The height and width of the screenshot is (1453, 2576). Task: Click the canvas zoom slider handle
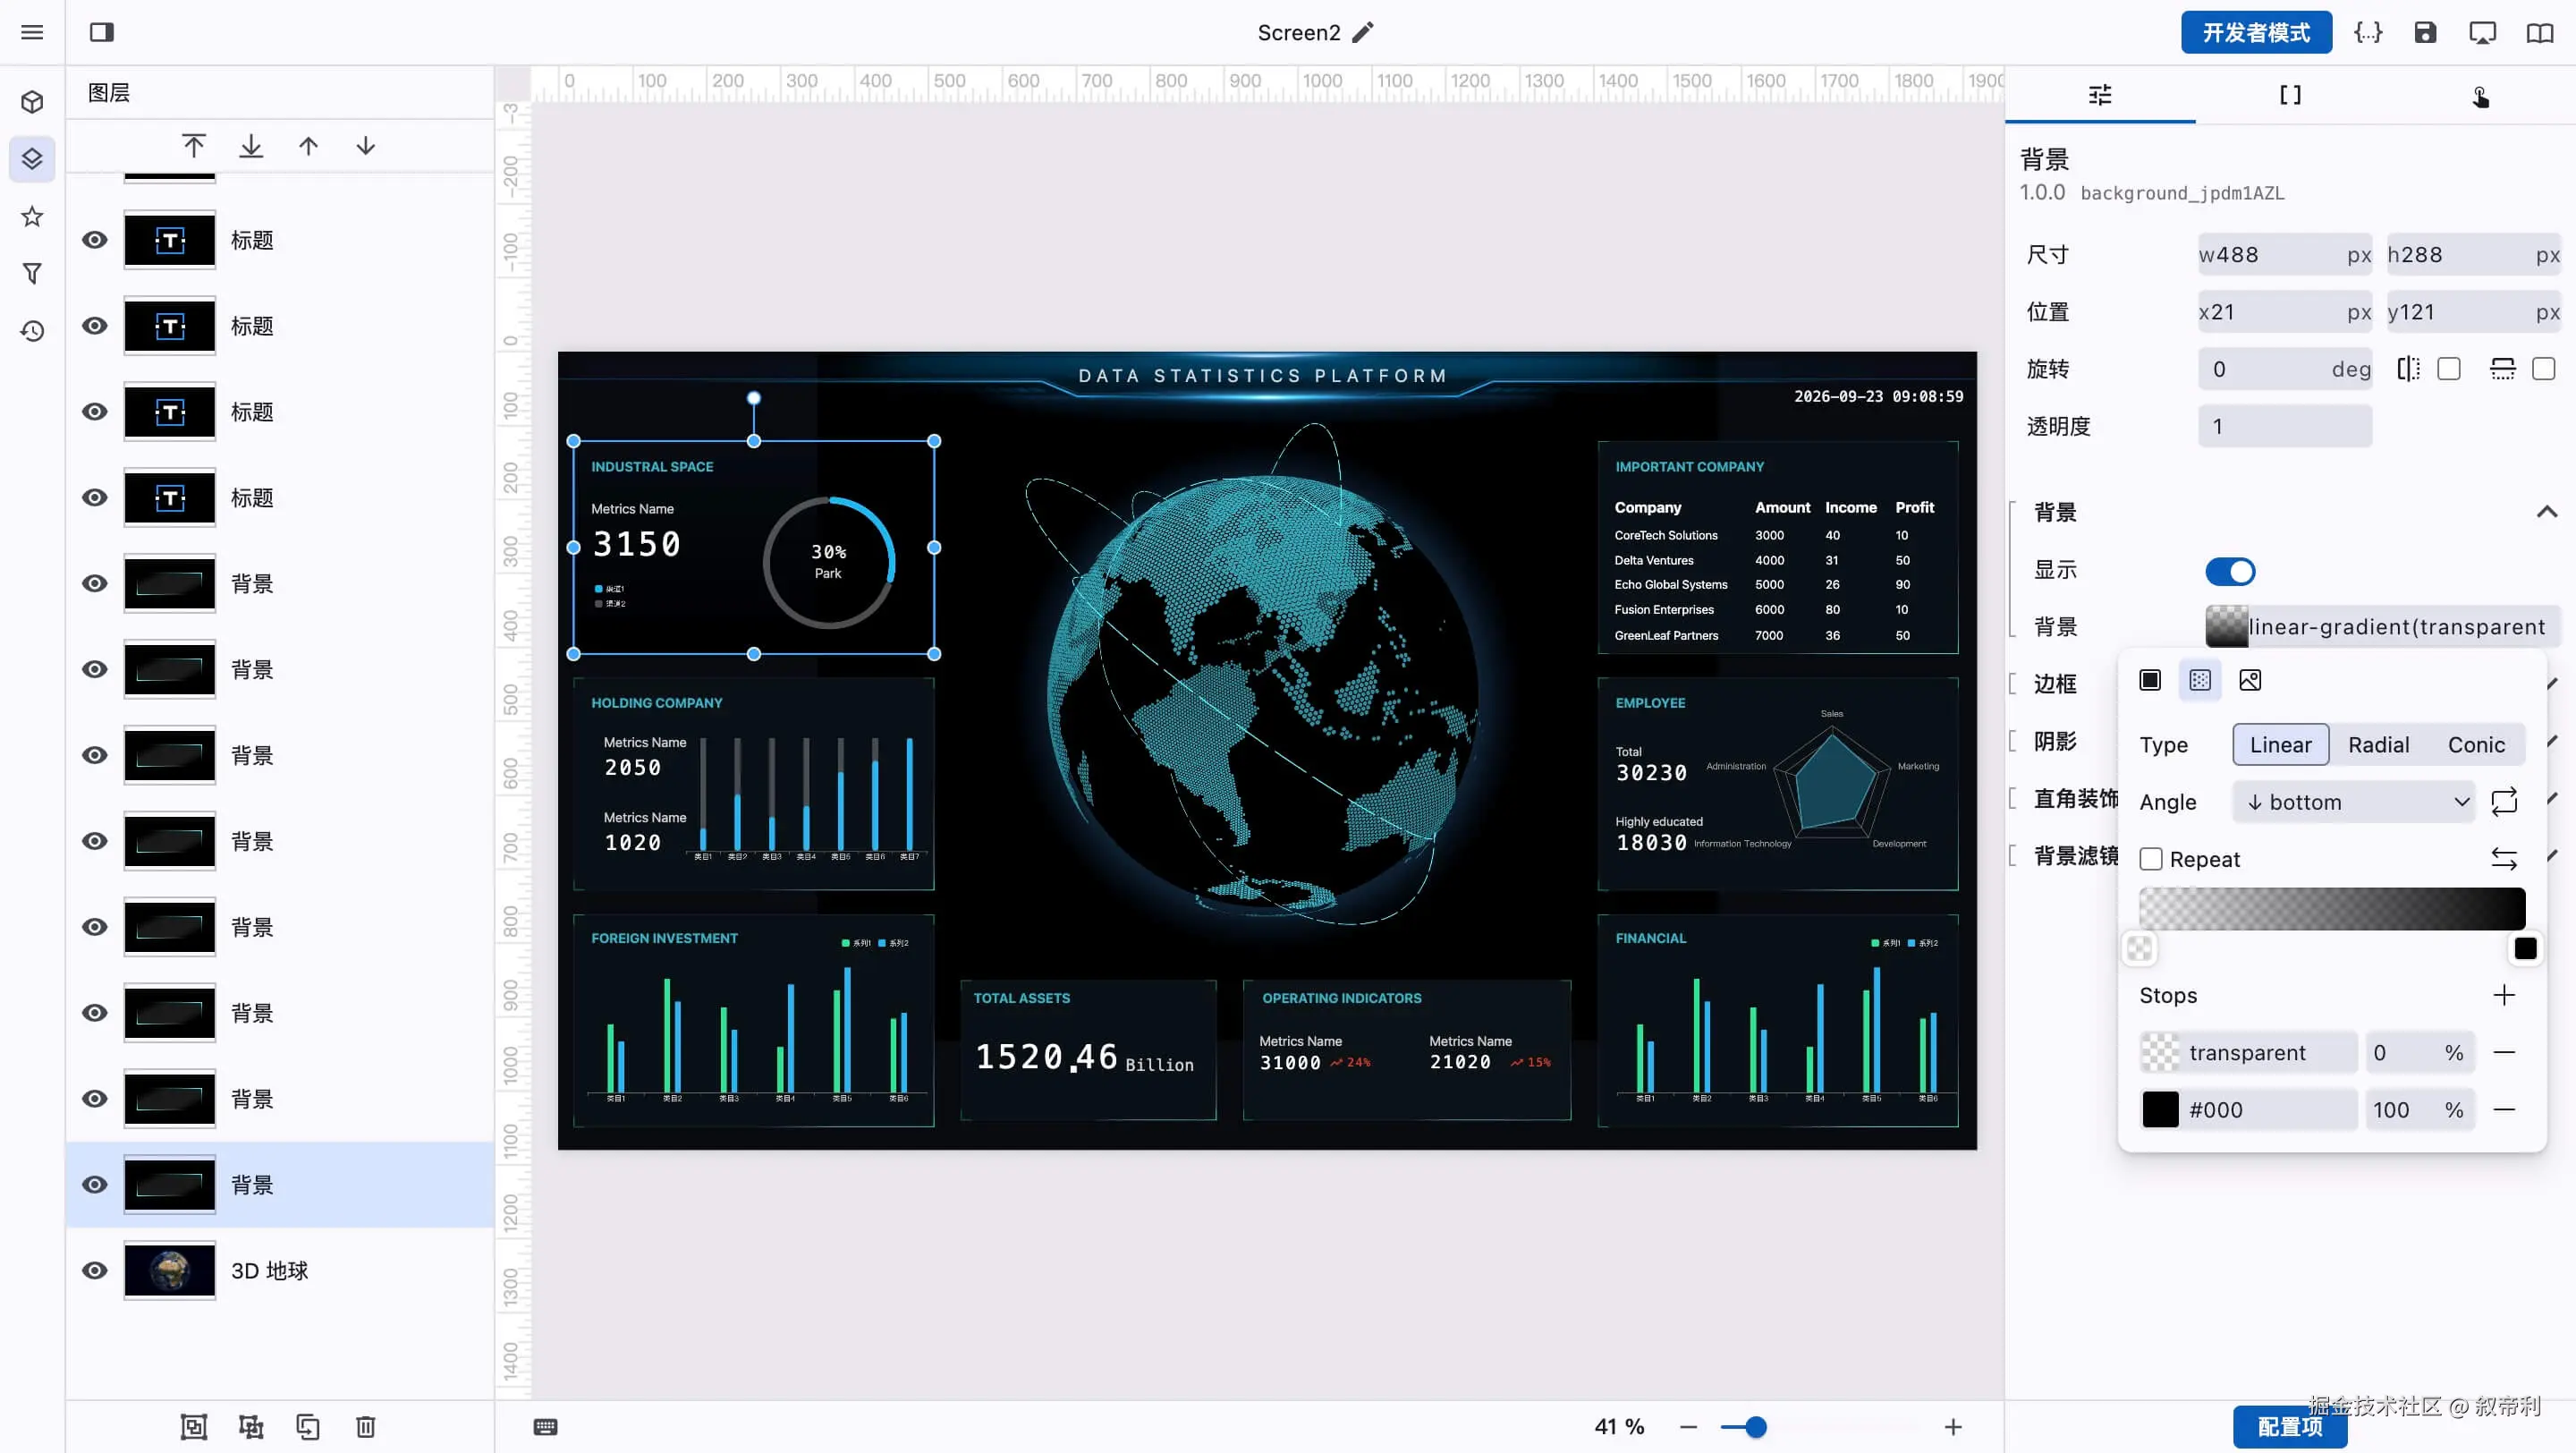(1755, 1427)
